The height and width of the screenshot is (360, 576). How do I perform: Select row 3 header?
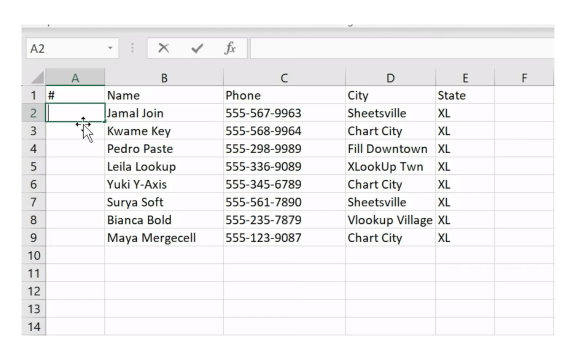33,131
